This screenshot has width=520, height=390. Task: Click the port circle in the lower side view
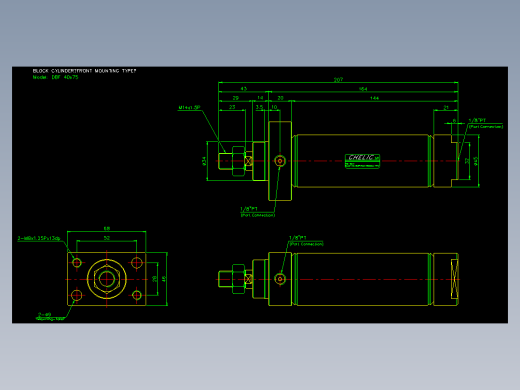(x=280, y=279)
